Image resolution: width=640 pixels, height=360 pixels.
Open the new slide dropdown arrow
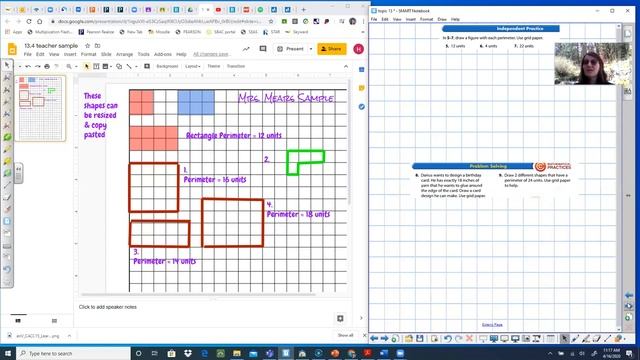20,67
